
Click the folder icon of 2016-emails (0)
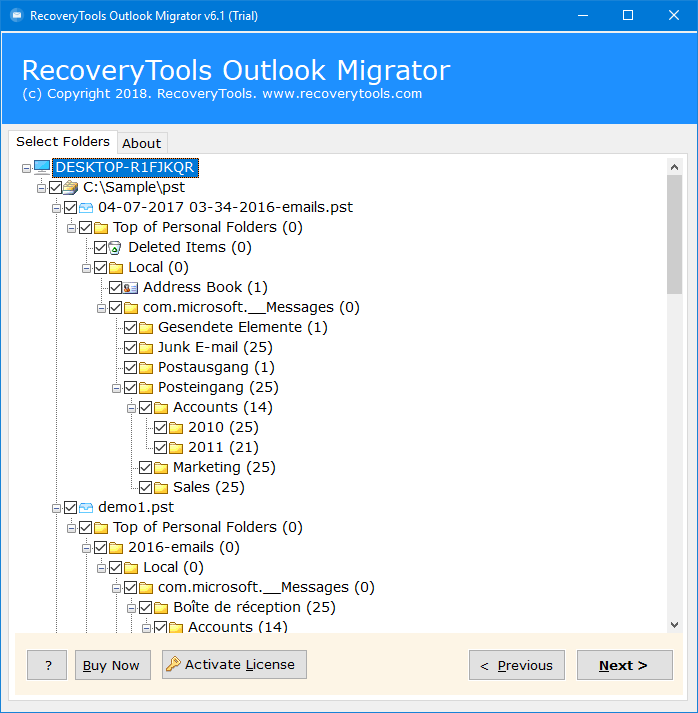(115, 547)
